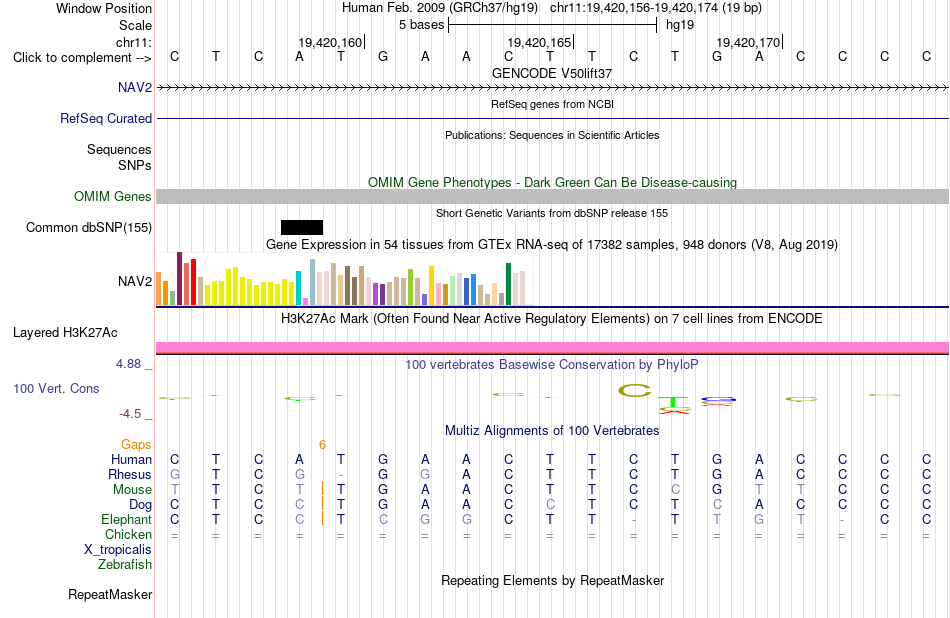Click the 4.88 upper conservation value

128,364
